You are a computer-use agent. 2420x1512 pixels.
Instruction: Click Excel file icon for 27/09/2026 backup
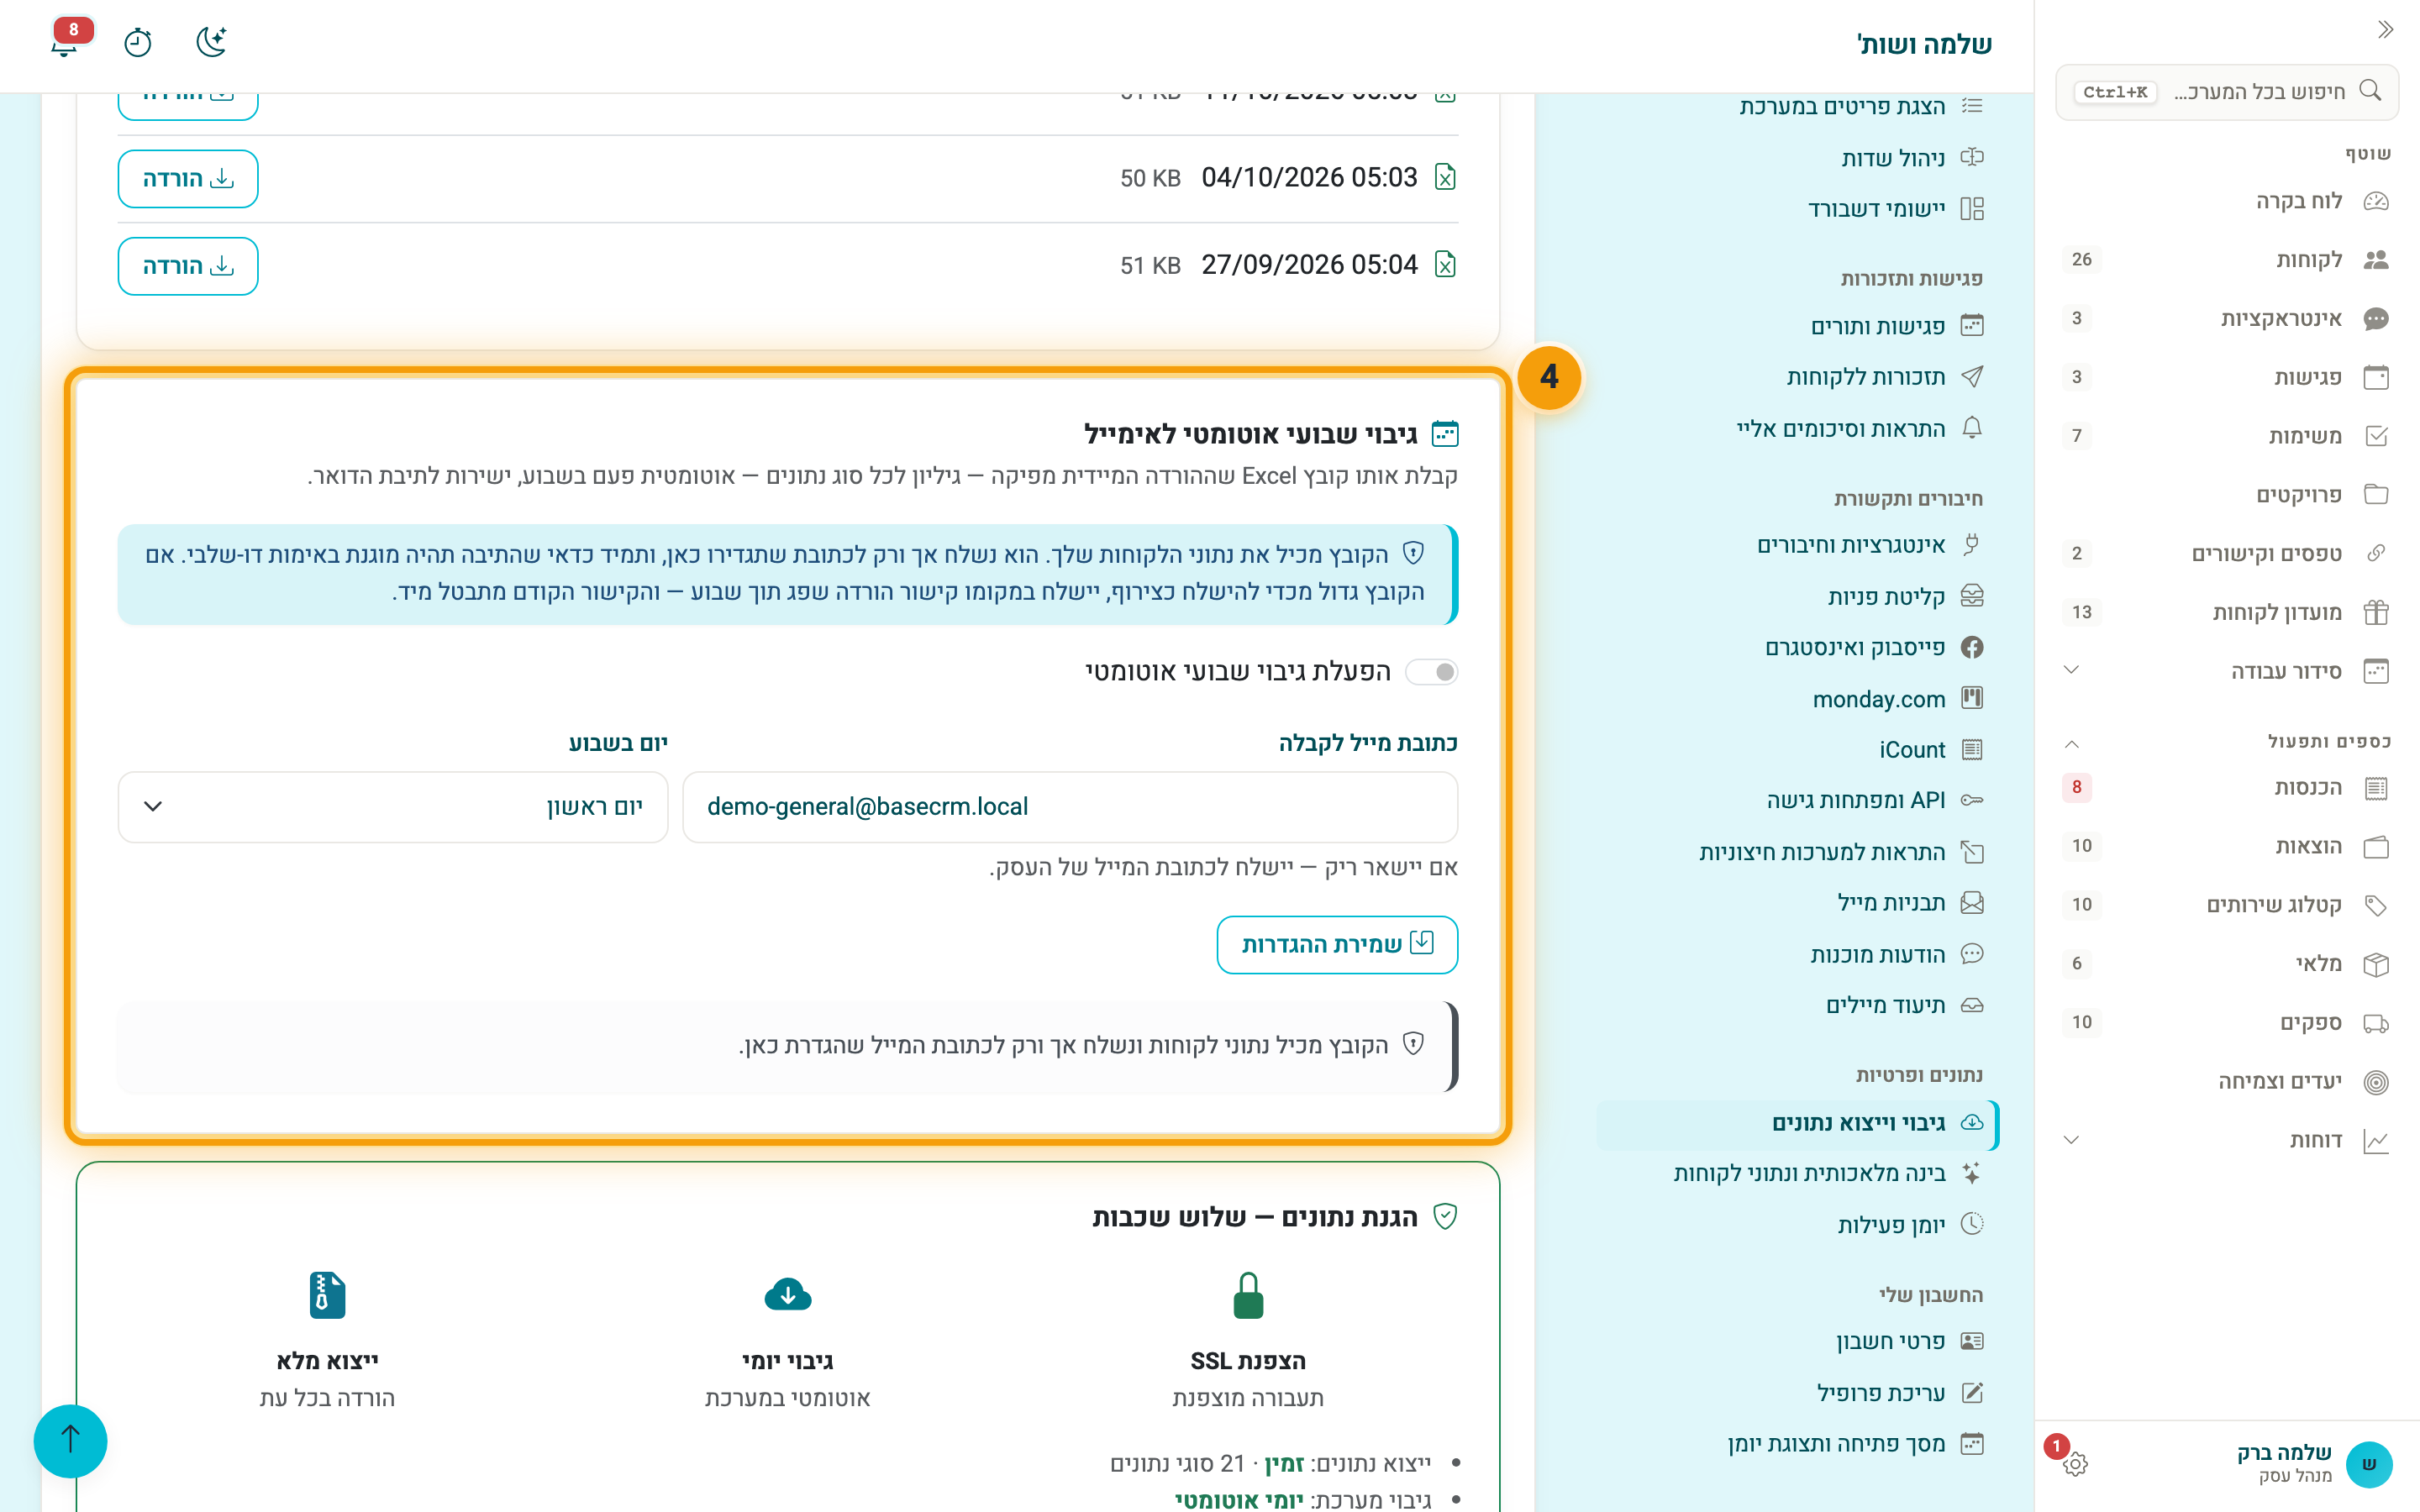click(x=1445, y=264)
